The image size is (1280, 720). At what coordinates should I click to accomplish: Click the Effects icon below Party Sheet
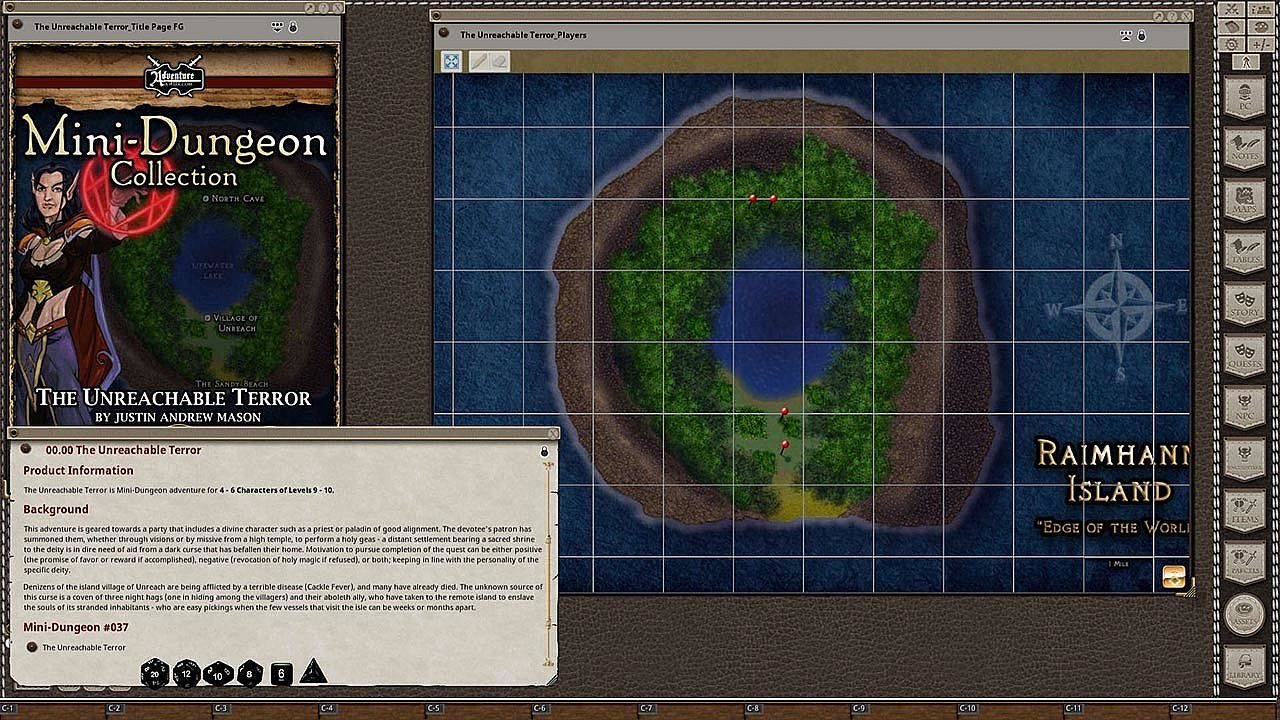[1261, 26]
